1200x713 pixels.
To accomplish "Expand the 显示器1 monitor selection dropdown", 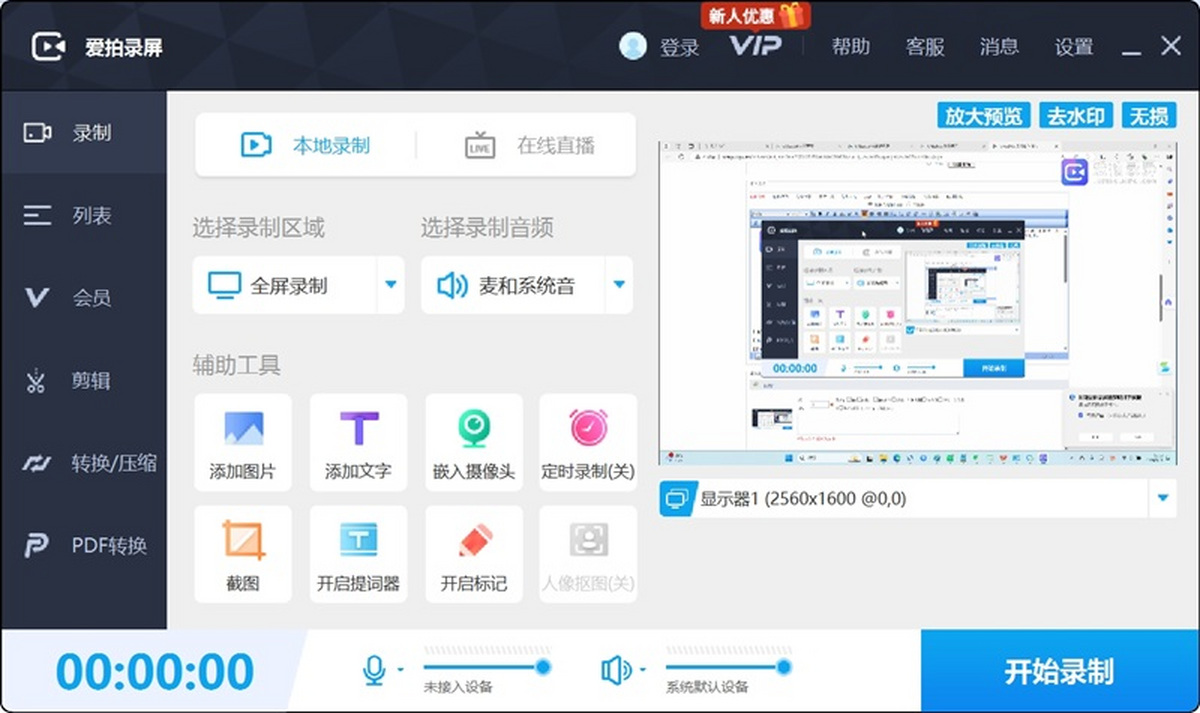I will pos(1162,497).
